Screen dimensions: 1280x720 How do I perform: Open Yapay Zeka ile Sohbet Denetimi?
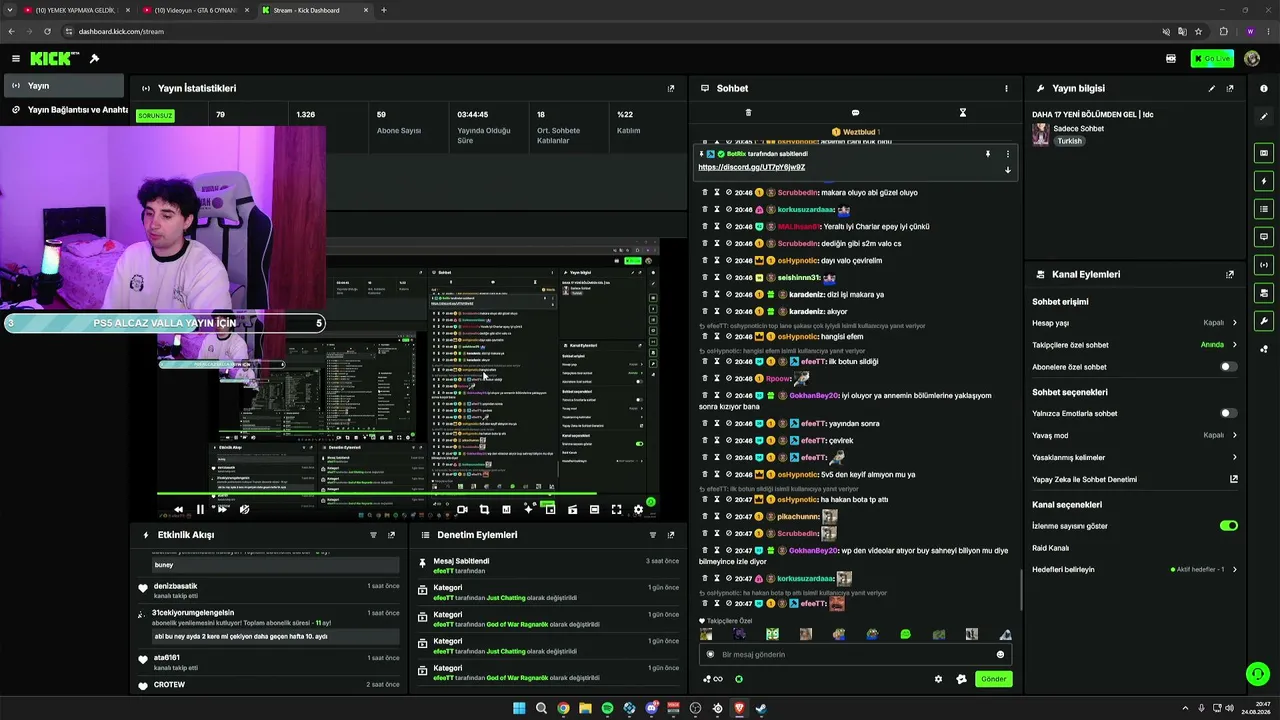click(1135, 479)
